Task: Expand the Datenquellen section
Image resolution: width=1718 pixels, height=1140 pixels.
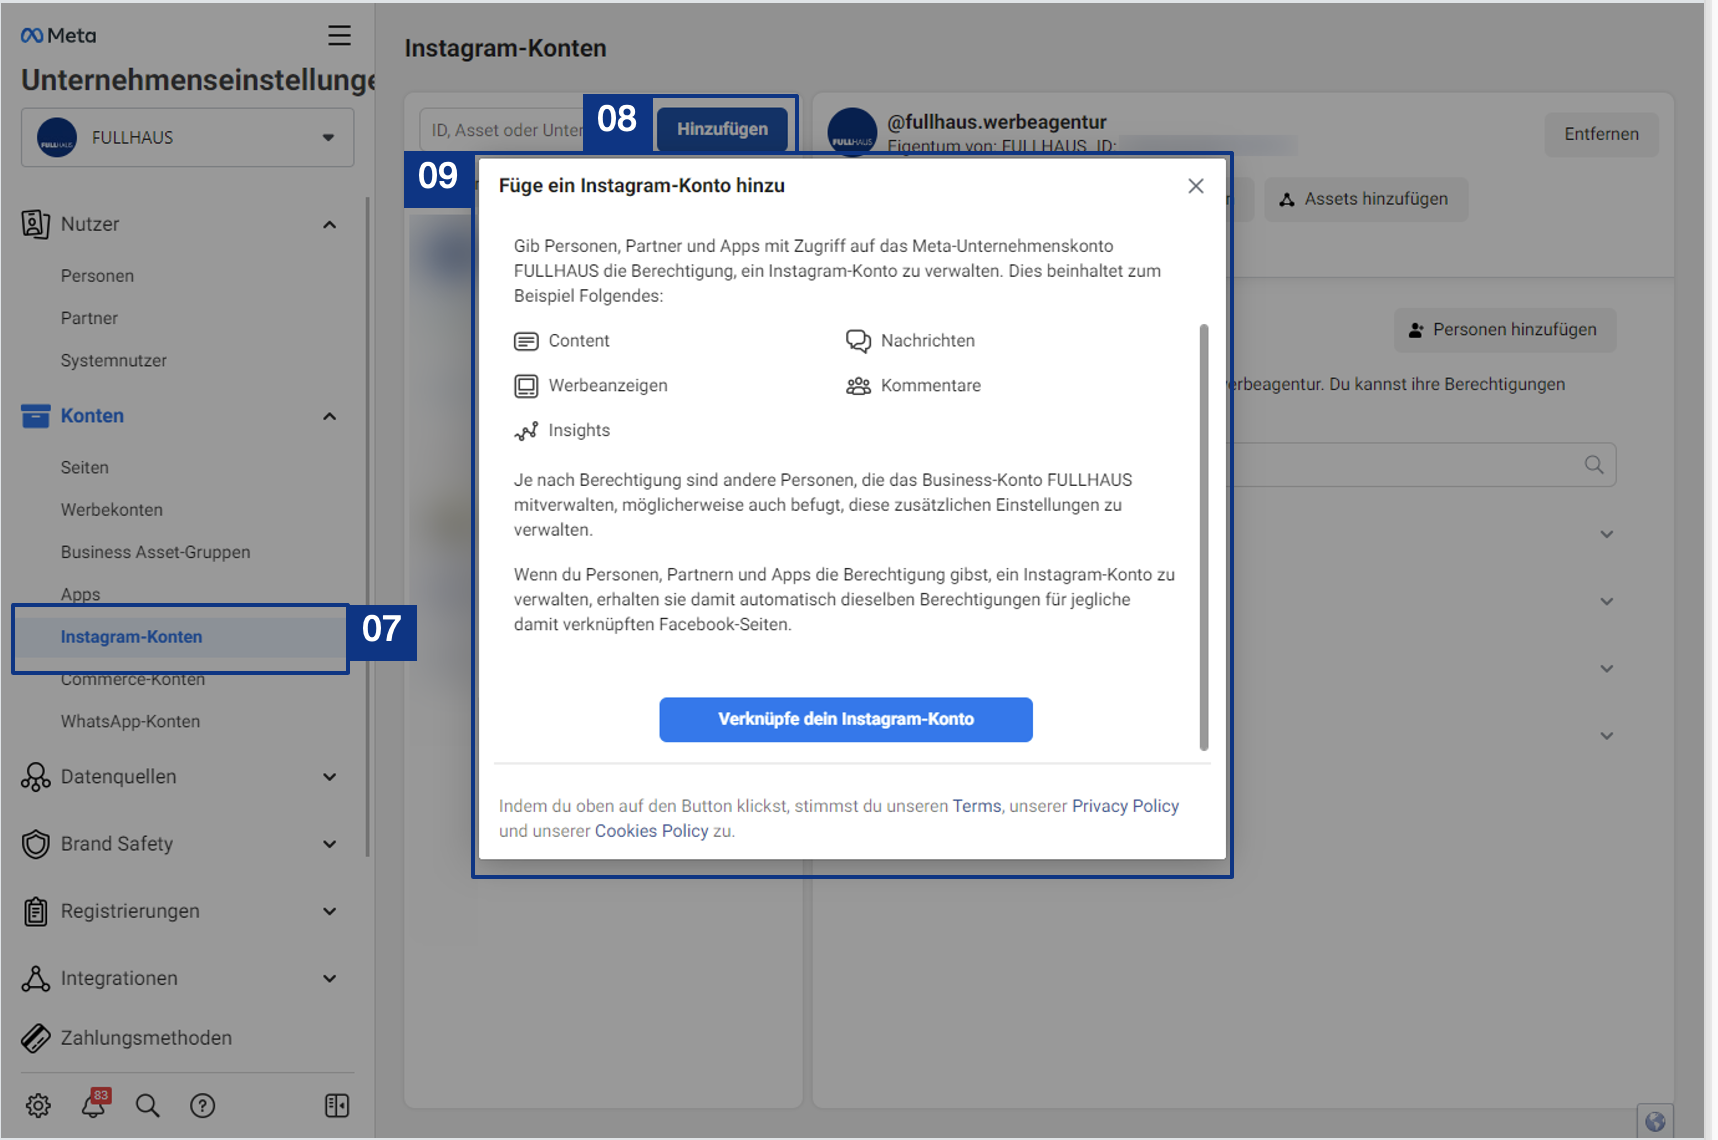Action: pos(329,777)
